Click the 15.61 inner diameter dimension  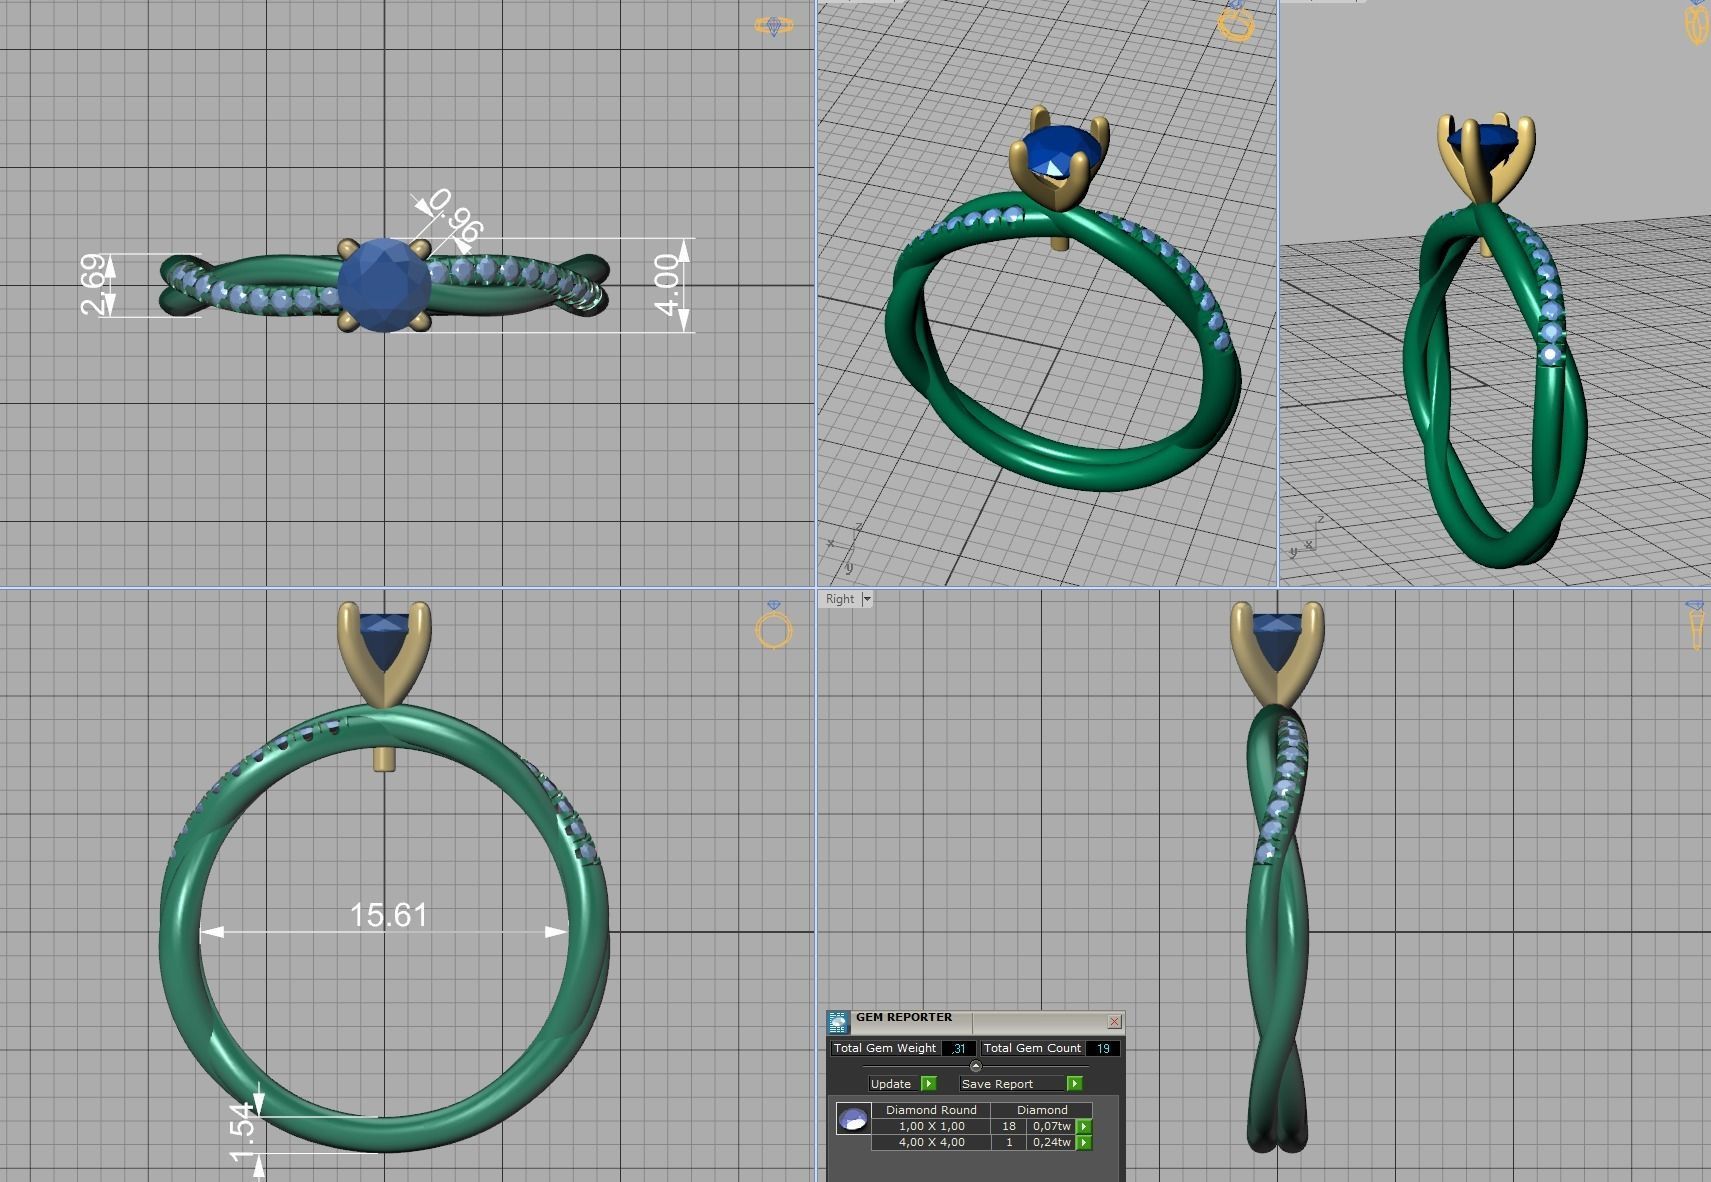point(388,915)
